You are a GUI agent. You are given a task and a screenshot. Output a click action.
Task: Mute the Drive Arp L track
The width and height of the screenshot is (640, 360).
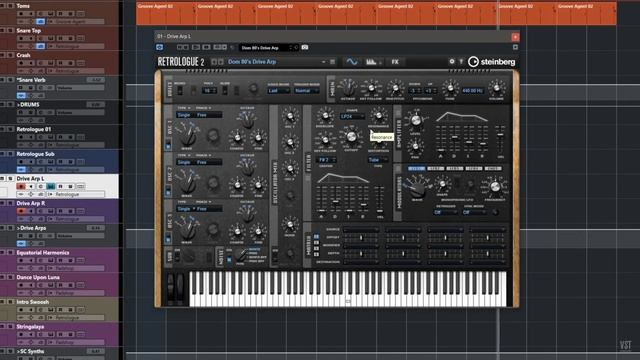3,179
